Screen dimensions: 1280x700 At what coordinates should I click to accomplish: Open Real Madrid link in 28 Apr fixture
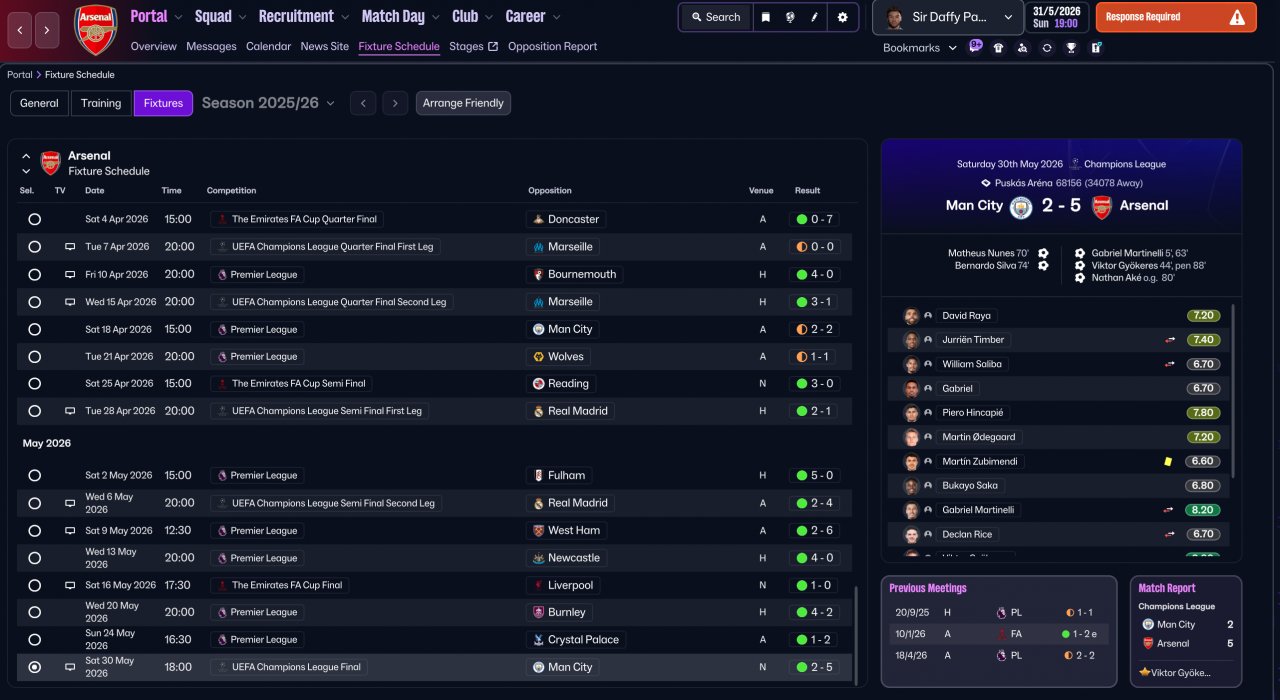(569, 411)
